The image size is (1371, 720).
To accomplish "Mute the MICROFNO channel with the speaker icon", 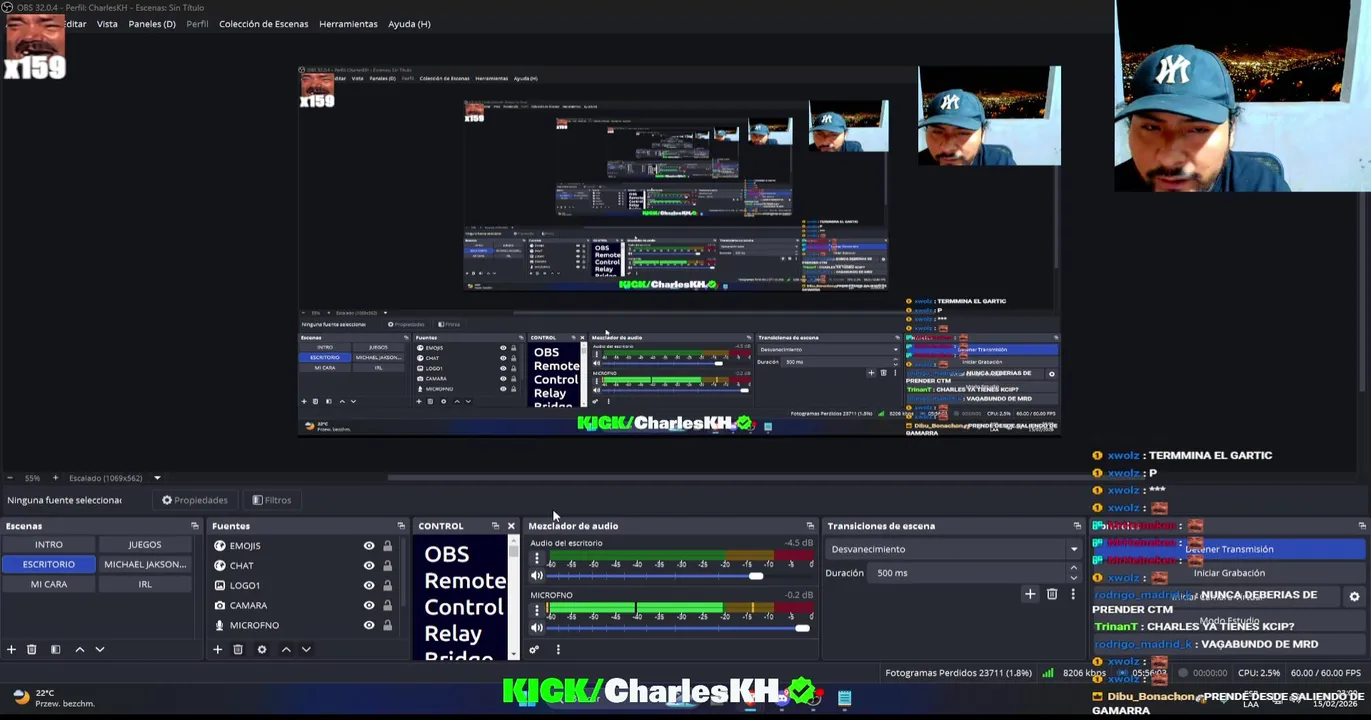I will pos(537,628).
